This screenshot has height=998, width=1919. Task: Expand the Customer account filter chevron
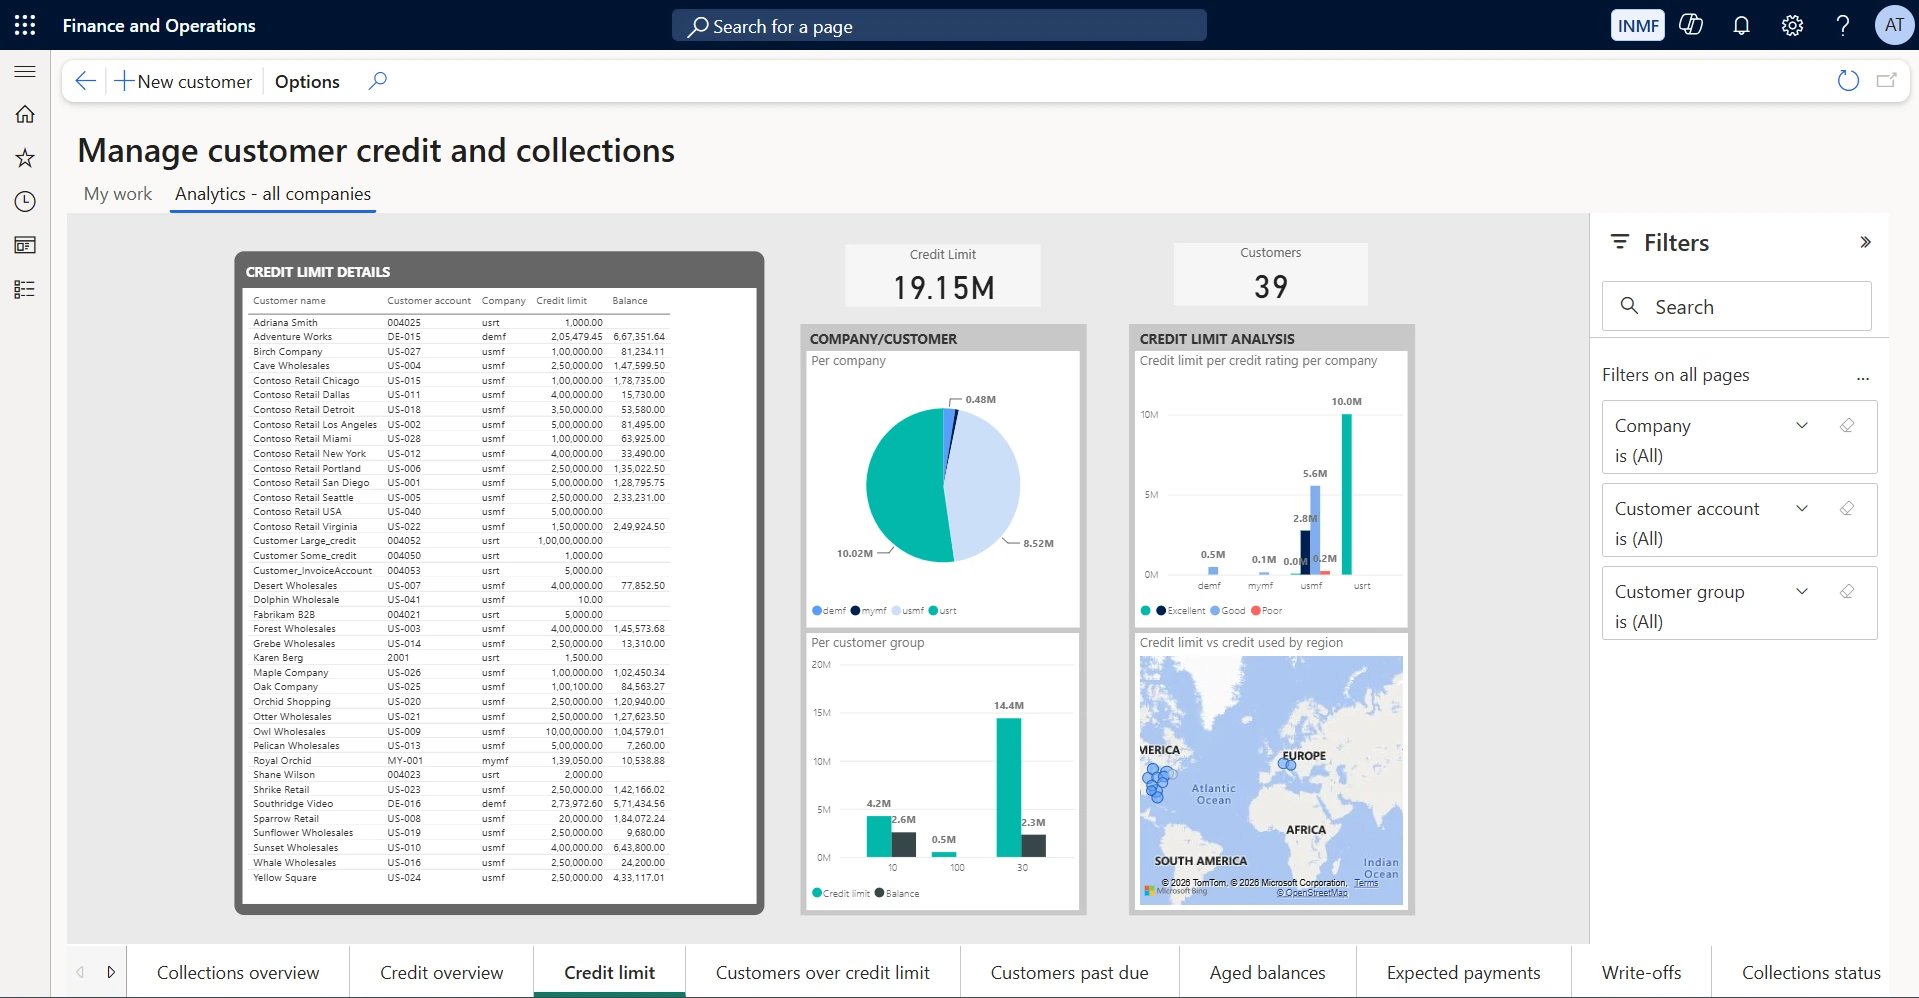1802,508
